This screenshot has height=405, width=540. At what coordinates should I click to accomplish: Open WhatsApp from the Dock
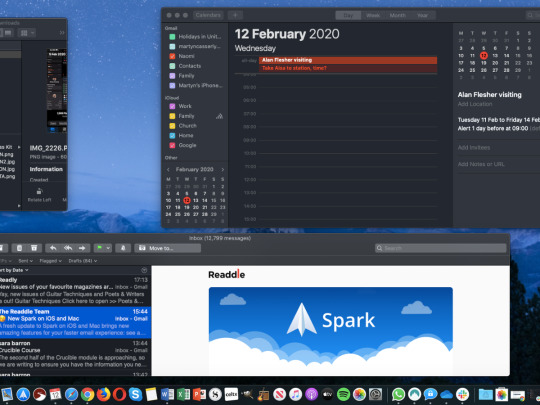click(x=398, y=394)
